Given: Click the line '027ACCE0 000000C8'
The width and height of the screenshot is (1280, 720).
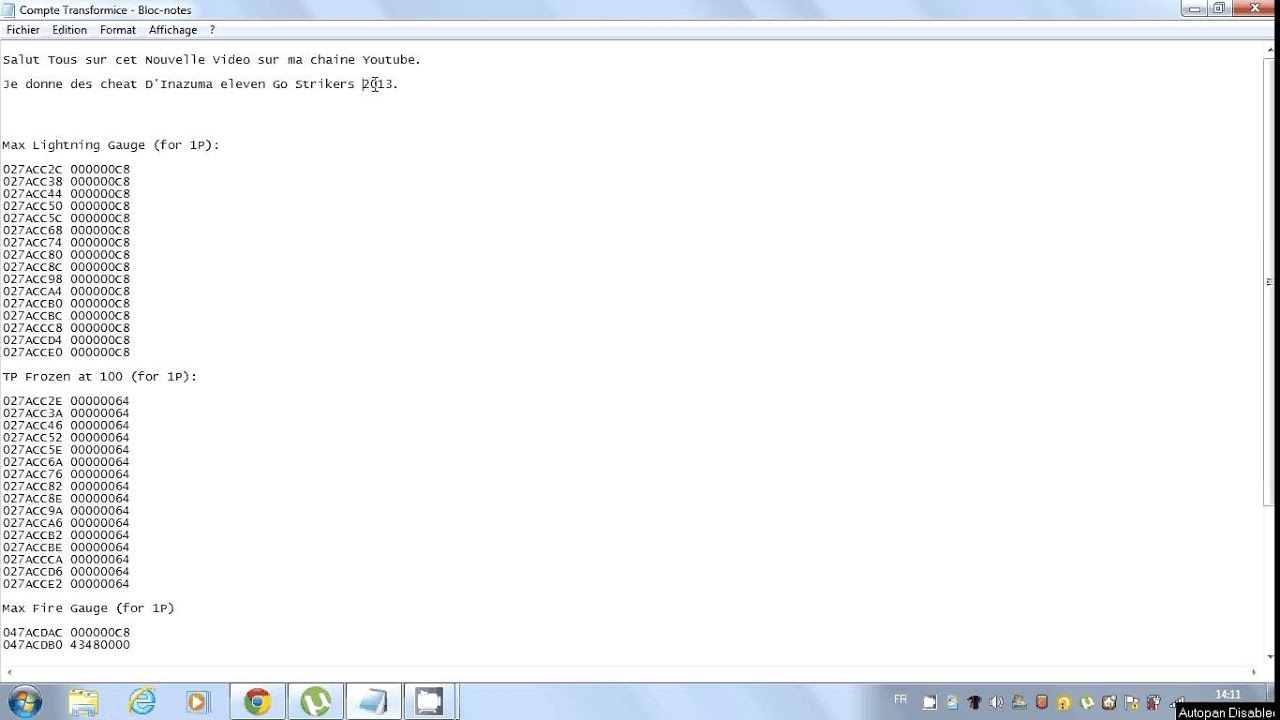Looking at the screenshot, I should [66, 353].
